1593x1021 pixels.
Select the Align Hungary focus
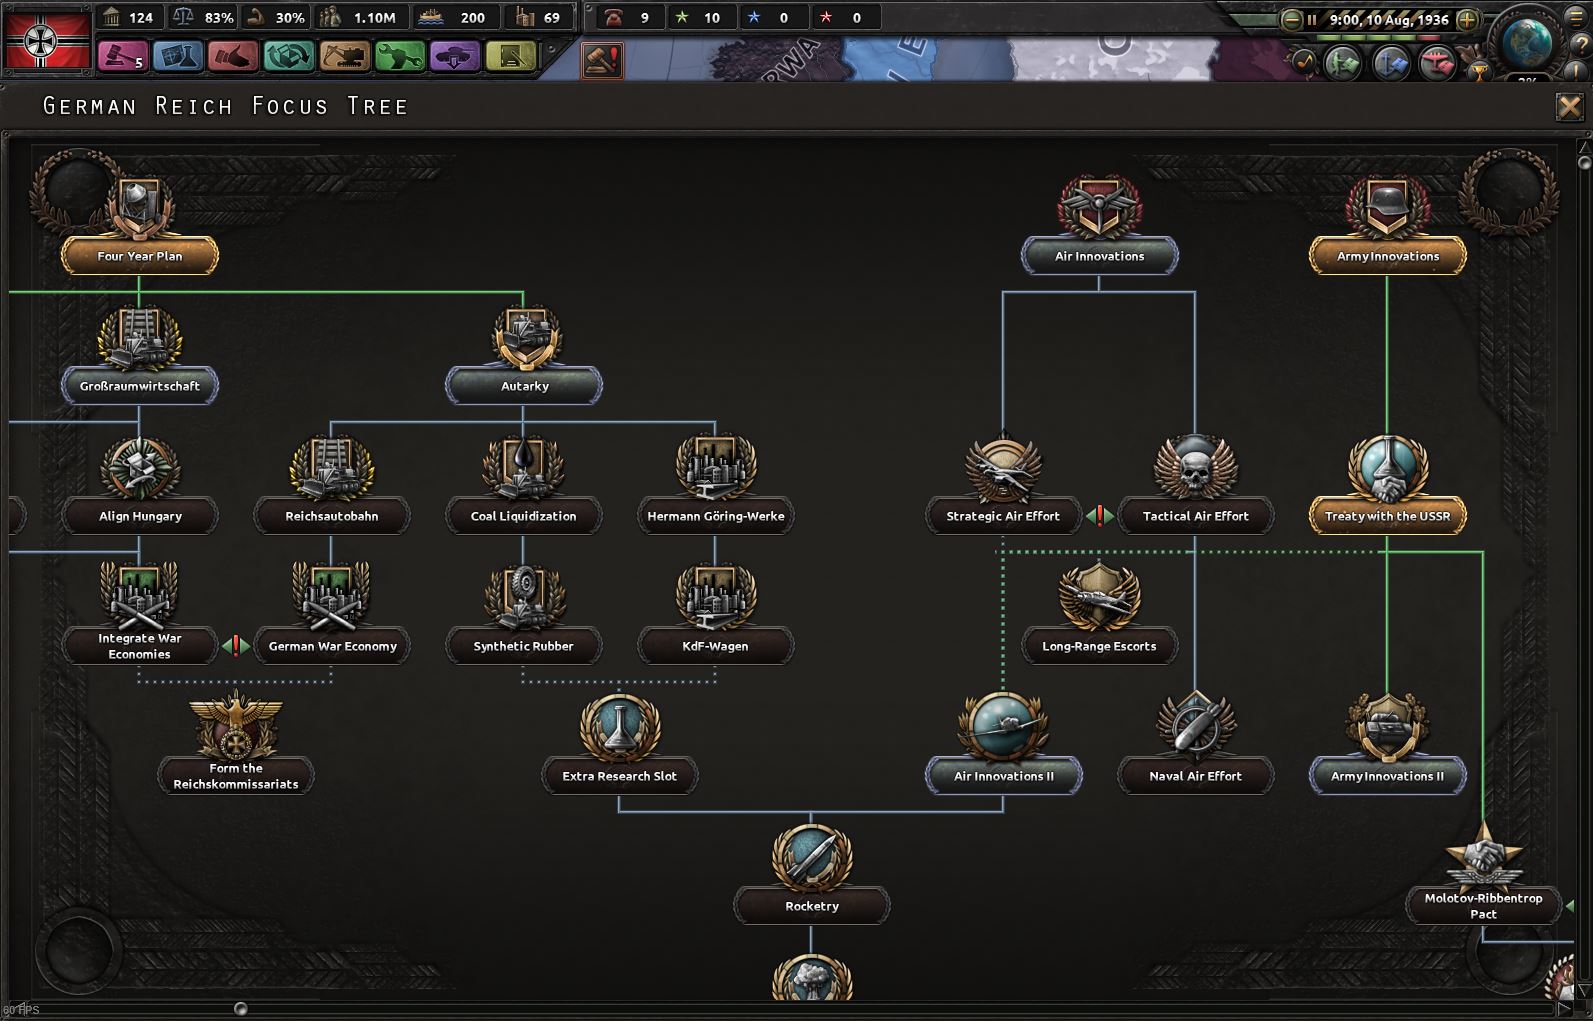(140, 516)
